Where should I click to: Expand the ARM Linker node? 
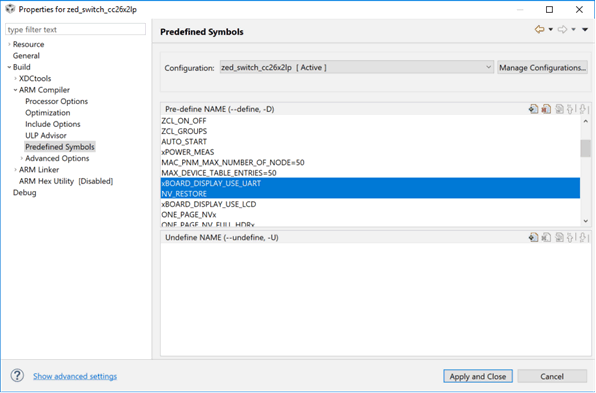click(15, 170)
